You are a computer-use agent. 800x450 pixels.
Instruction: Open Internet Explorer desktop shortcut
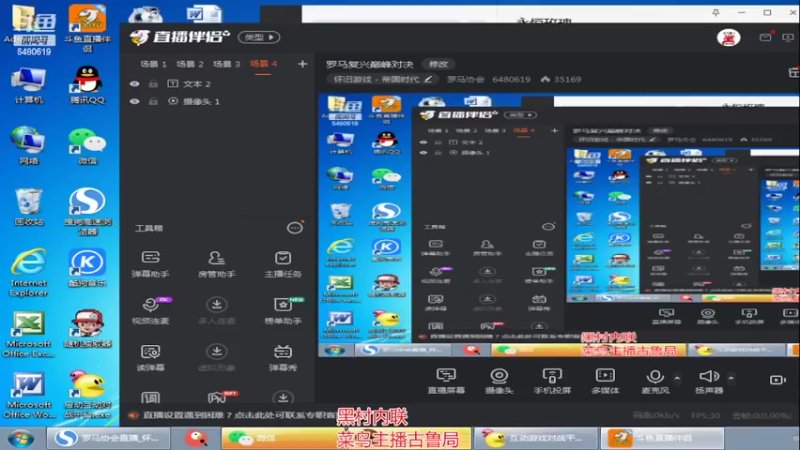click(x=29, y=272)
